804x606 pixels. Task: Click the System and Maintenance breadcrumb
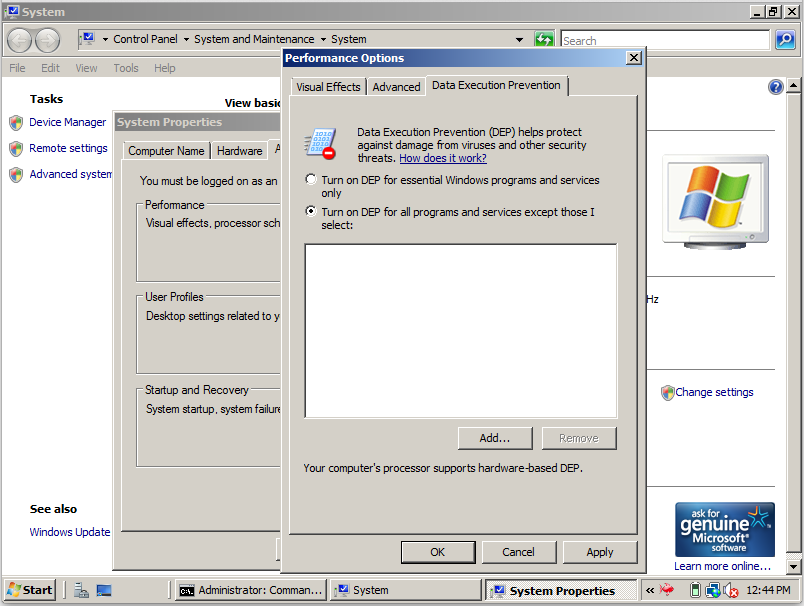[254, 39]
